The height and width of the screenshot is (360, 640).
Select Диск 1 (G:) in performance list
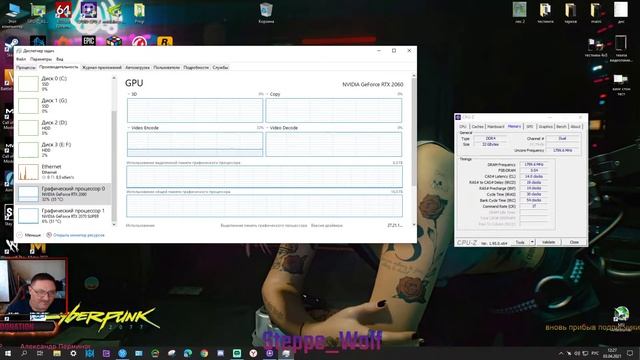tap(63, 106)
